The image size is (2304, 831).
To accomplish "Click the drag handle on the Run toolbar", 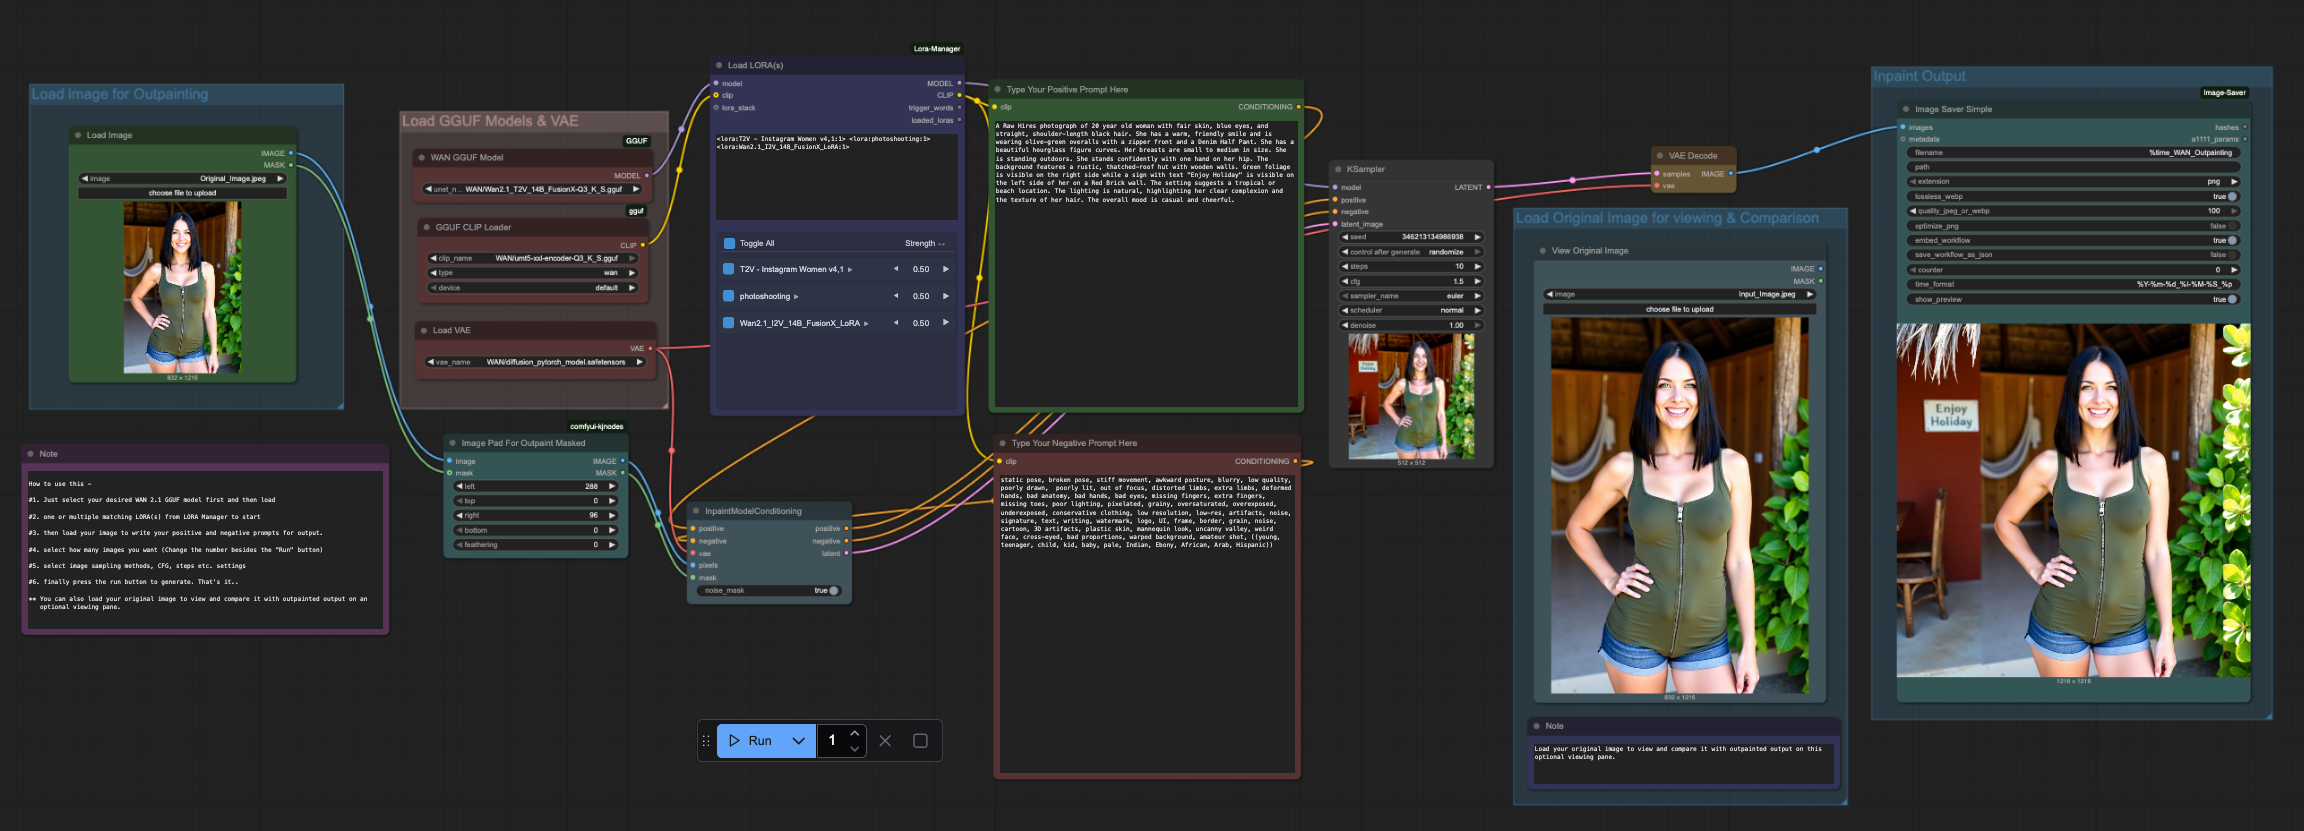I will coord(706,741).
